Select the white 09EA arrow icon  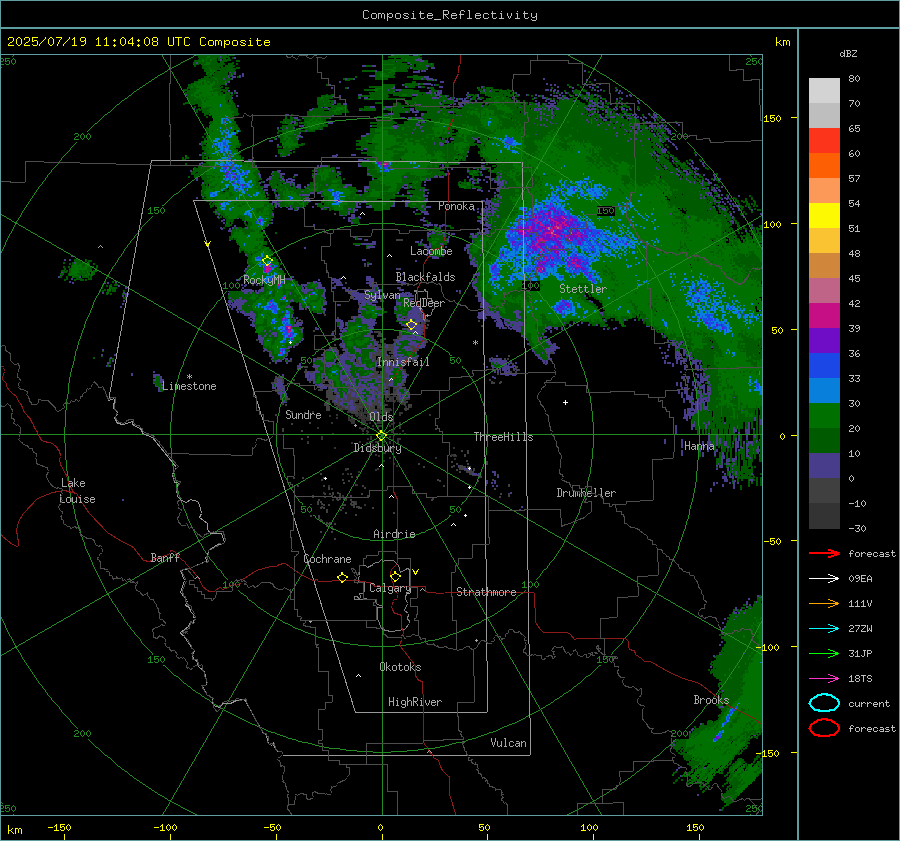(x=824, y=578)
